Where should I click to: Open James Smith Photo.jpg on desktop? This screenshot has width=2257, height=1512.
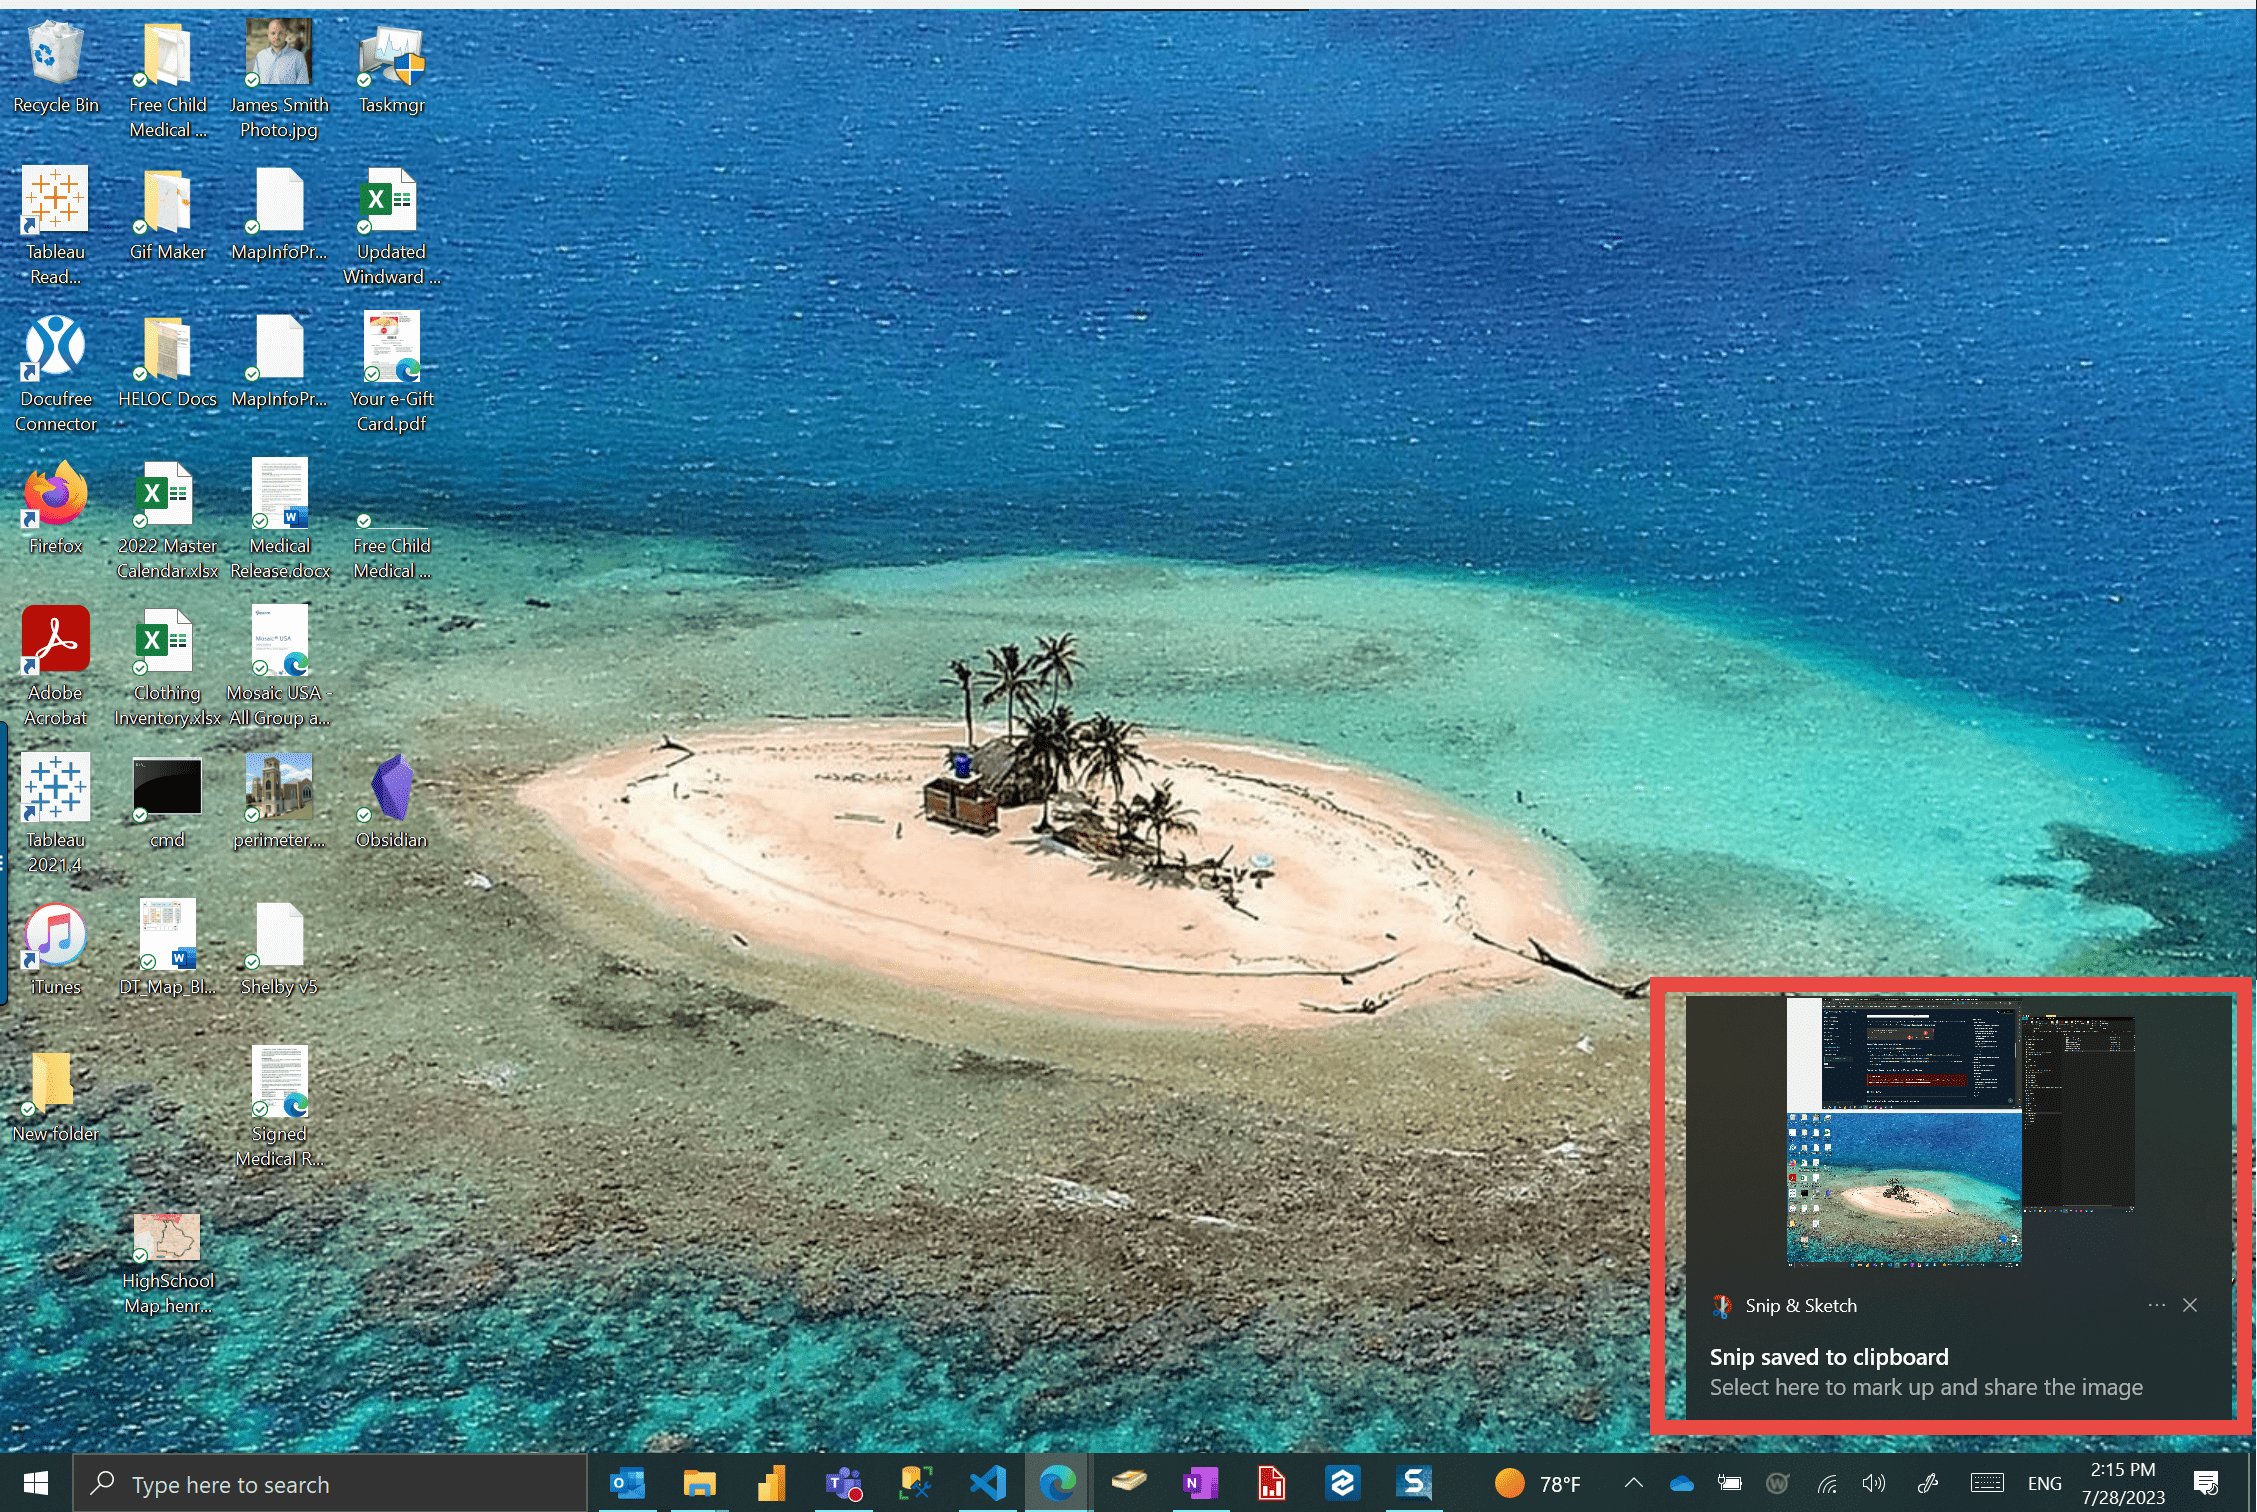(279, 79)
